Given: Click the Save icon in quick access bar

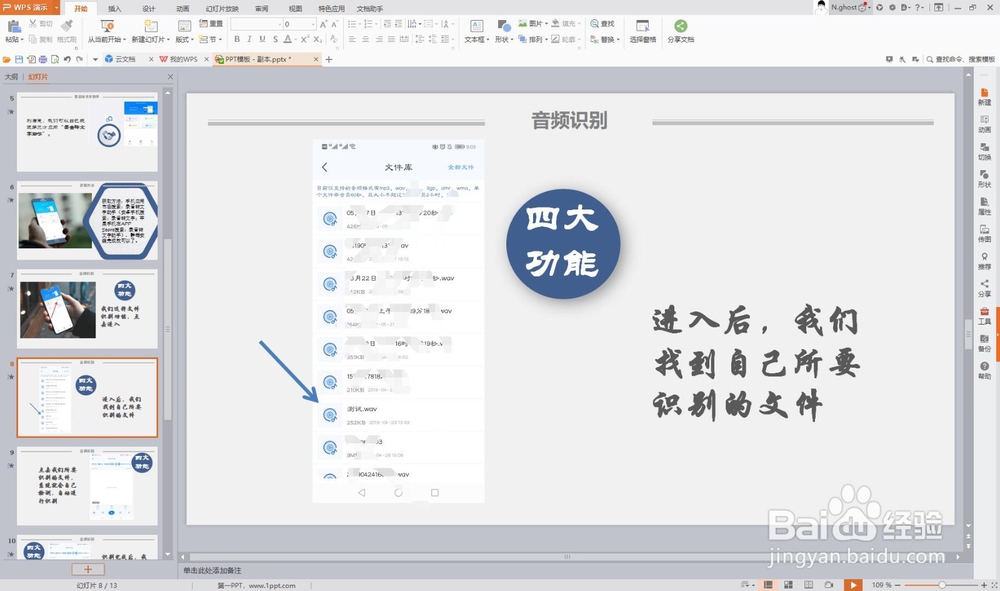Looking at the screenshot, I should tap(18, 59).
